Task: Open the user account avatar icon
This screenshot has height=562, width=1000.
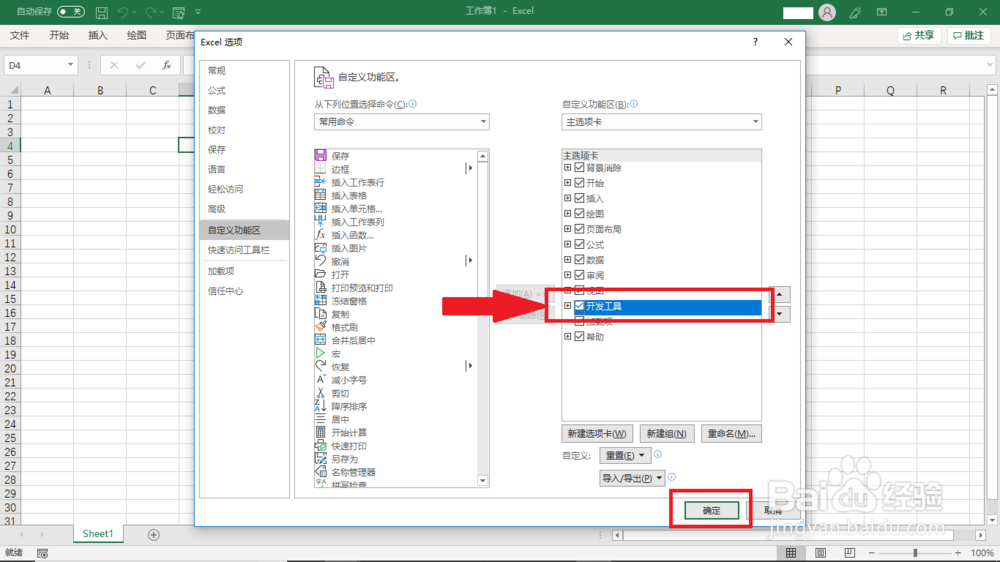Action: tap(827, 12)
